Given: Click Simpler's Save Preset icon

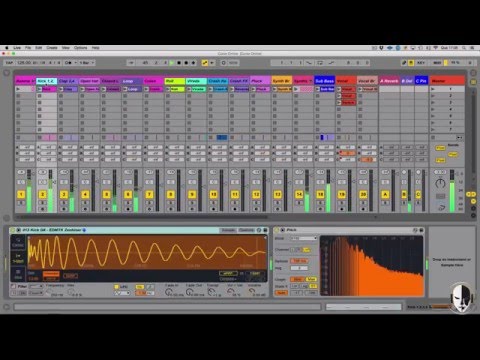Looking at the screenshot, I should (265, 230).
